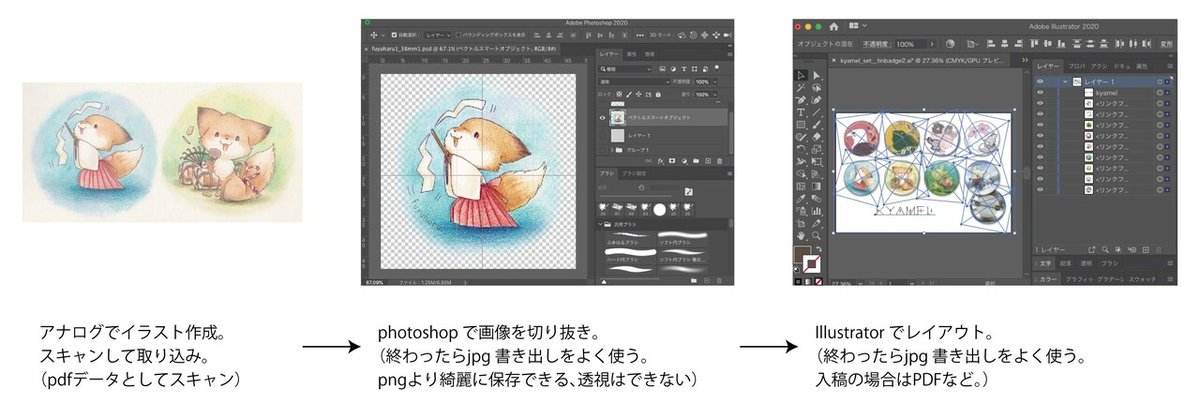Add layer style fx in Photoshop Layers panel

(661, 161)
